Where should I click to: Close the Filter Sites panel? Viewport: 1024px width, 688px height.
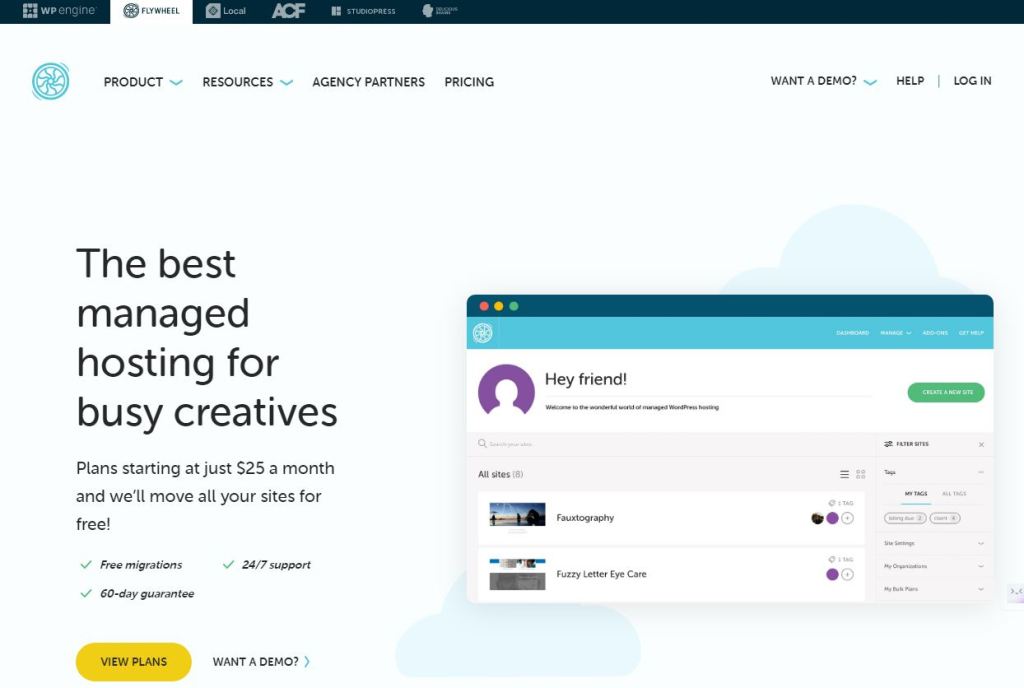(x=981, y=445)
